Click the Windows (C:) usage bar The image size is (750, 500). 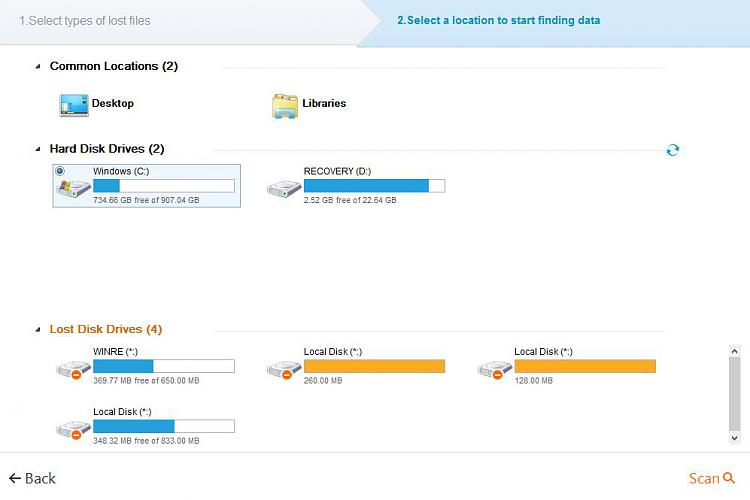pyautogui.click(x=164, y=186)
